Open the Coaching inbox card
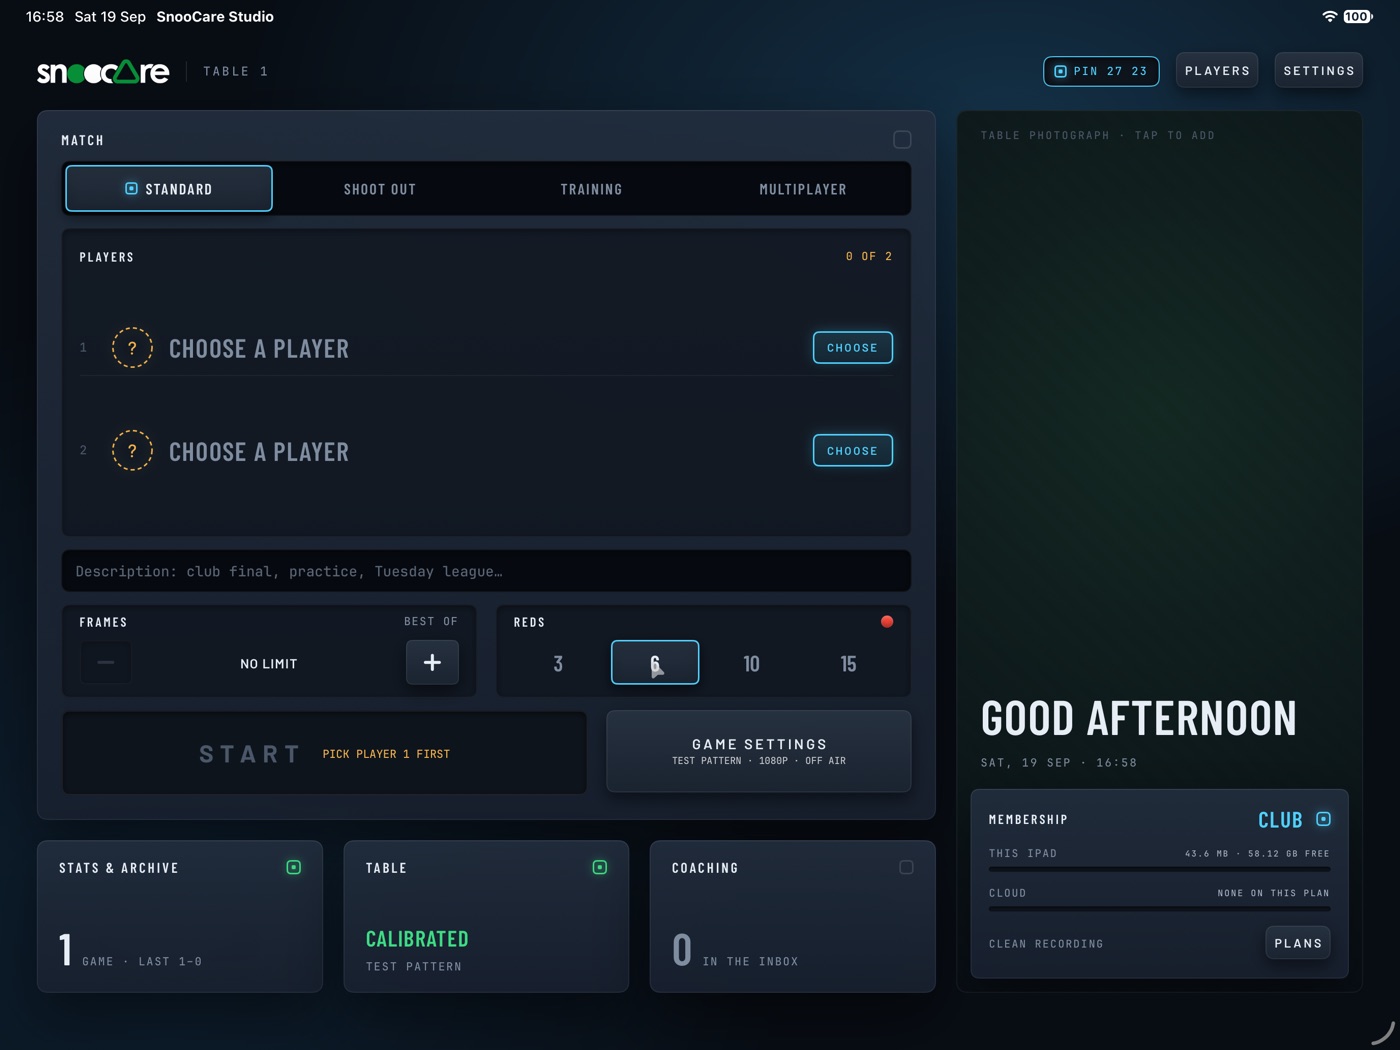The height and width of the screenshot is (1050, 1400). click(x=793, y=916)
